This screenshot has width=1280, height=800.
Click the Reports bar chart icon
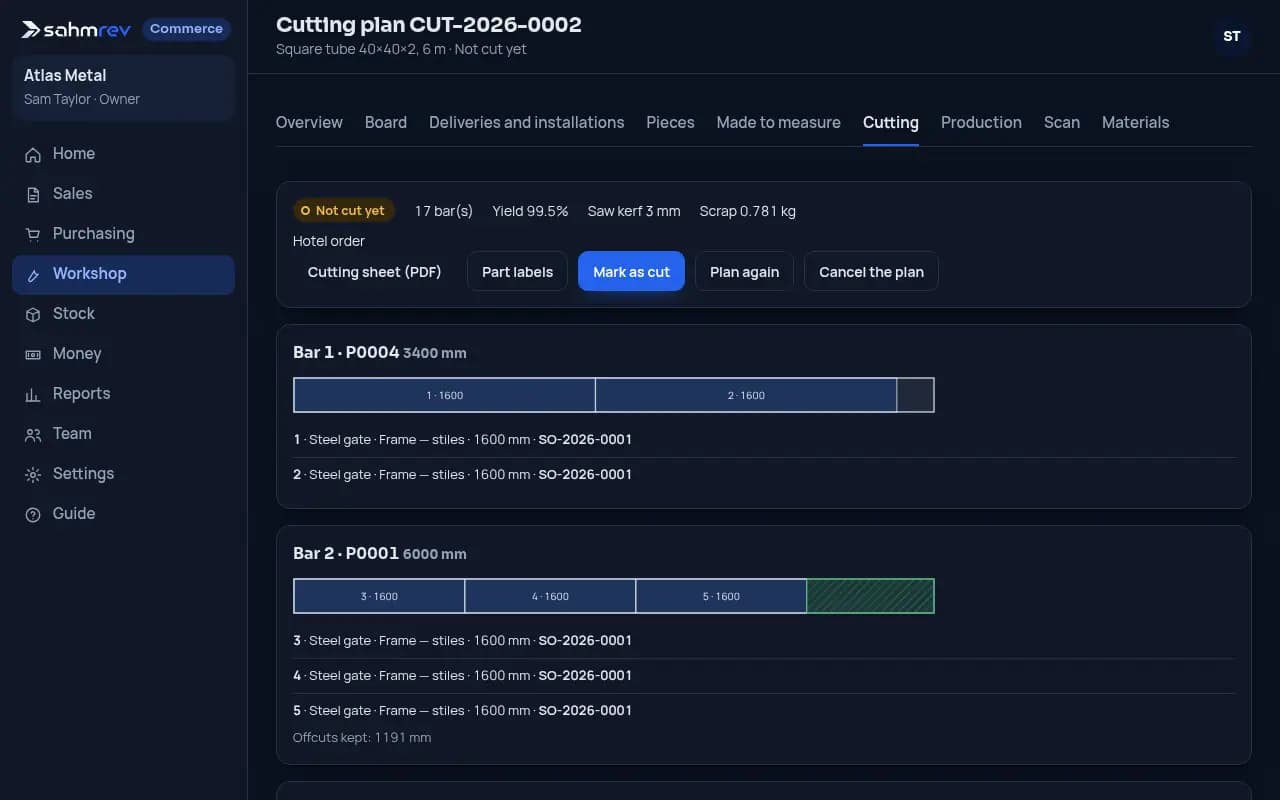coord(33,394)
